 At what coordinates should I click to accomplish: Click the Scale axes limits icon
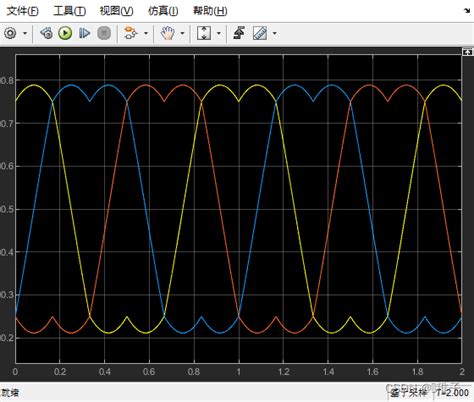(204, 33)
